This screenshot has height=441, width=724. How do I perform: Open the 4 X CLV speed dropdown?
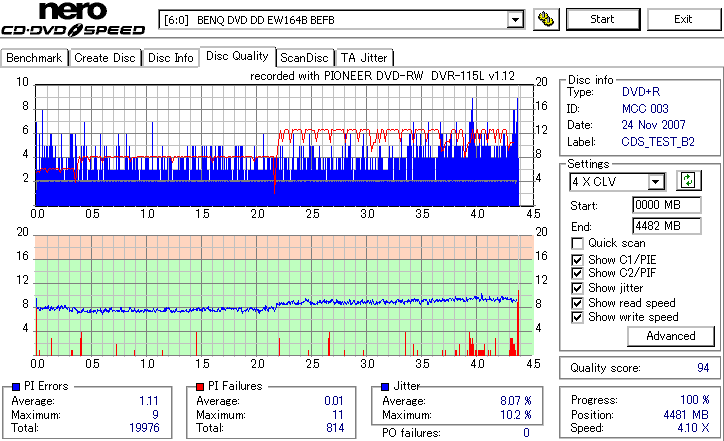tap(656, 182)
